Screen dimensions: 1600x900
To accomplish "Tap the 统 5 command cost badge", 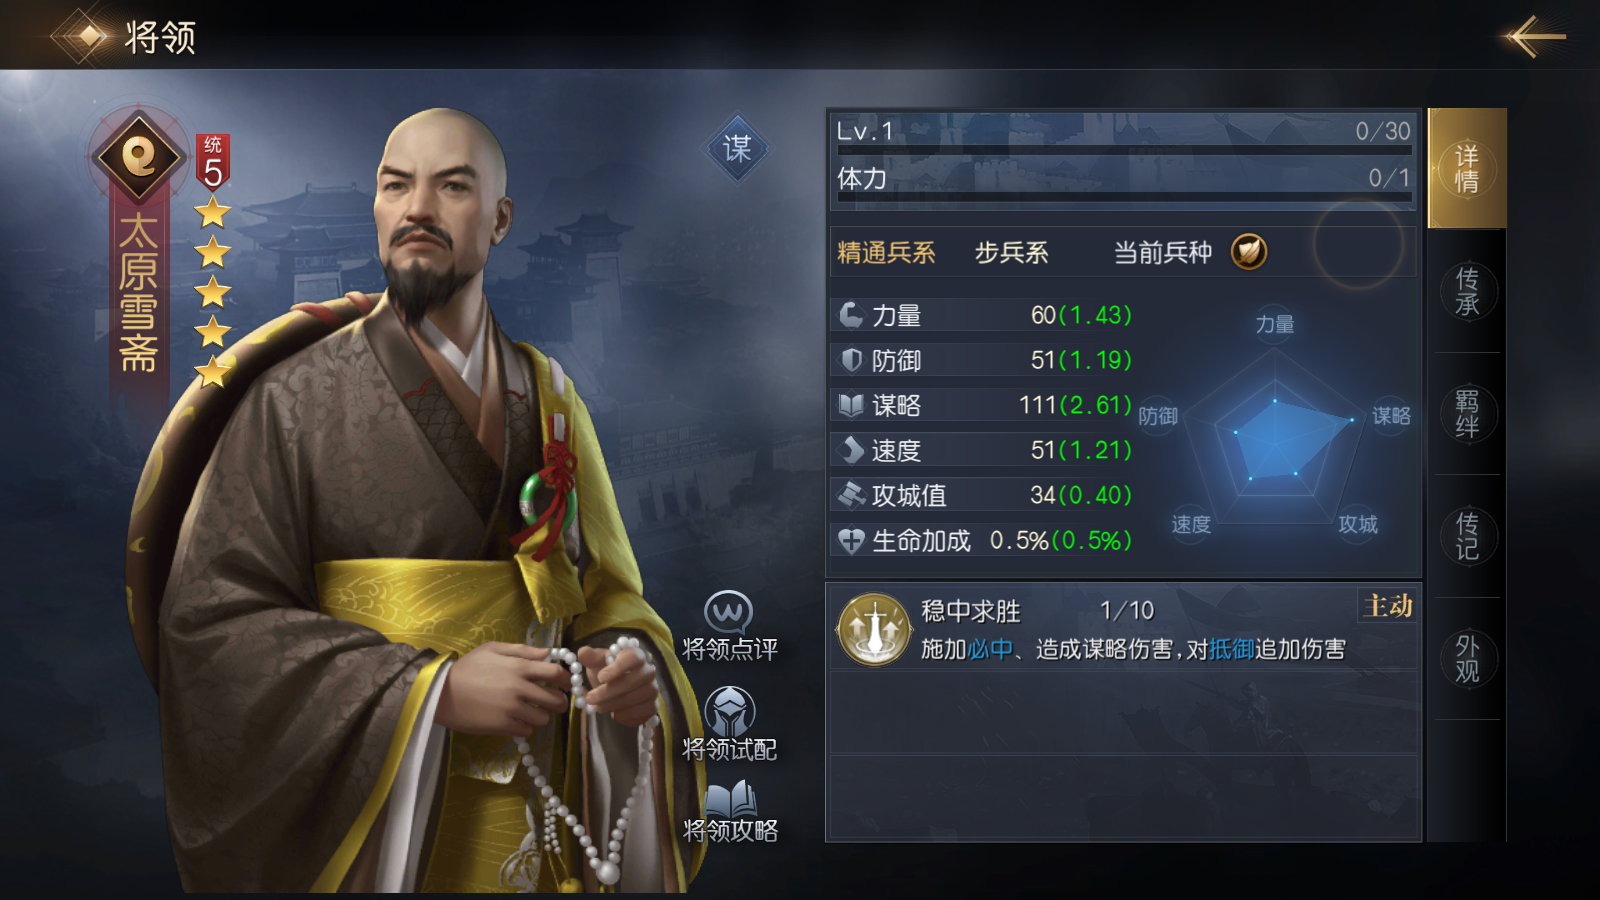I will click(213, 162).
